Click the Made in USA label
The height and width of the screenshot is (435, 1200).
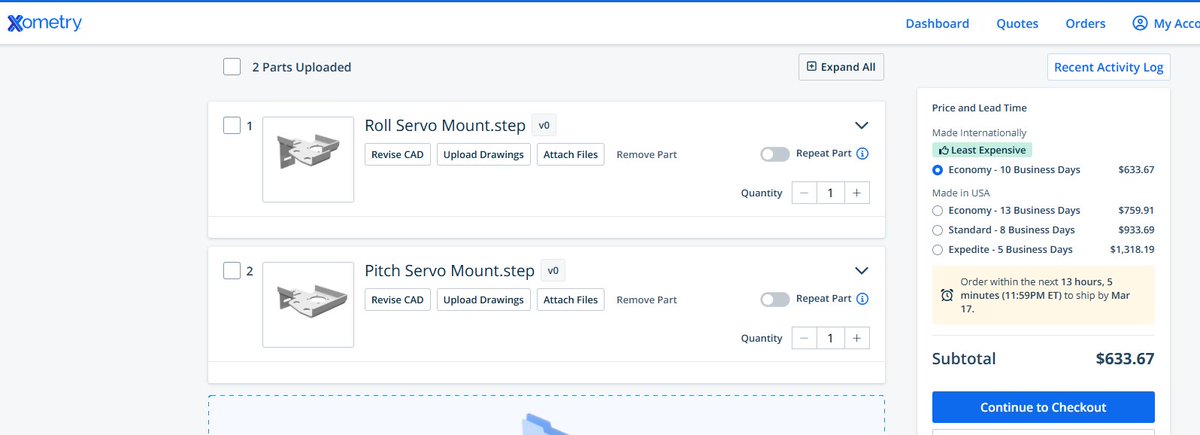[x=963, y=192]
